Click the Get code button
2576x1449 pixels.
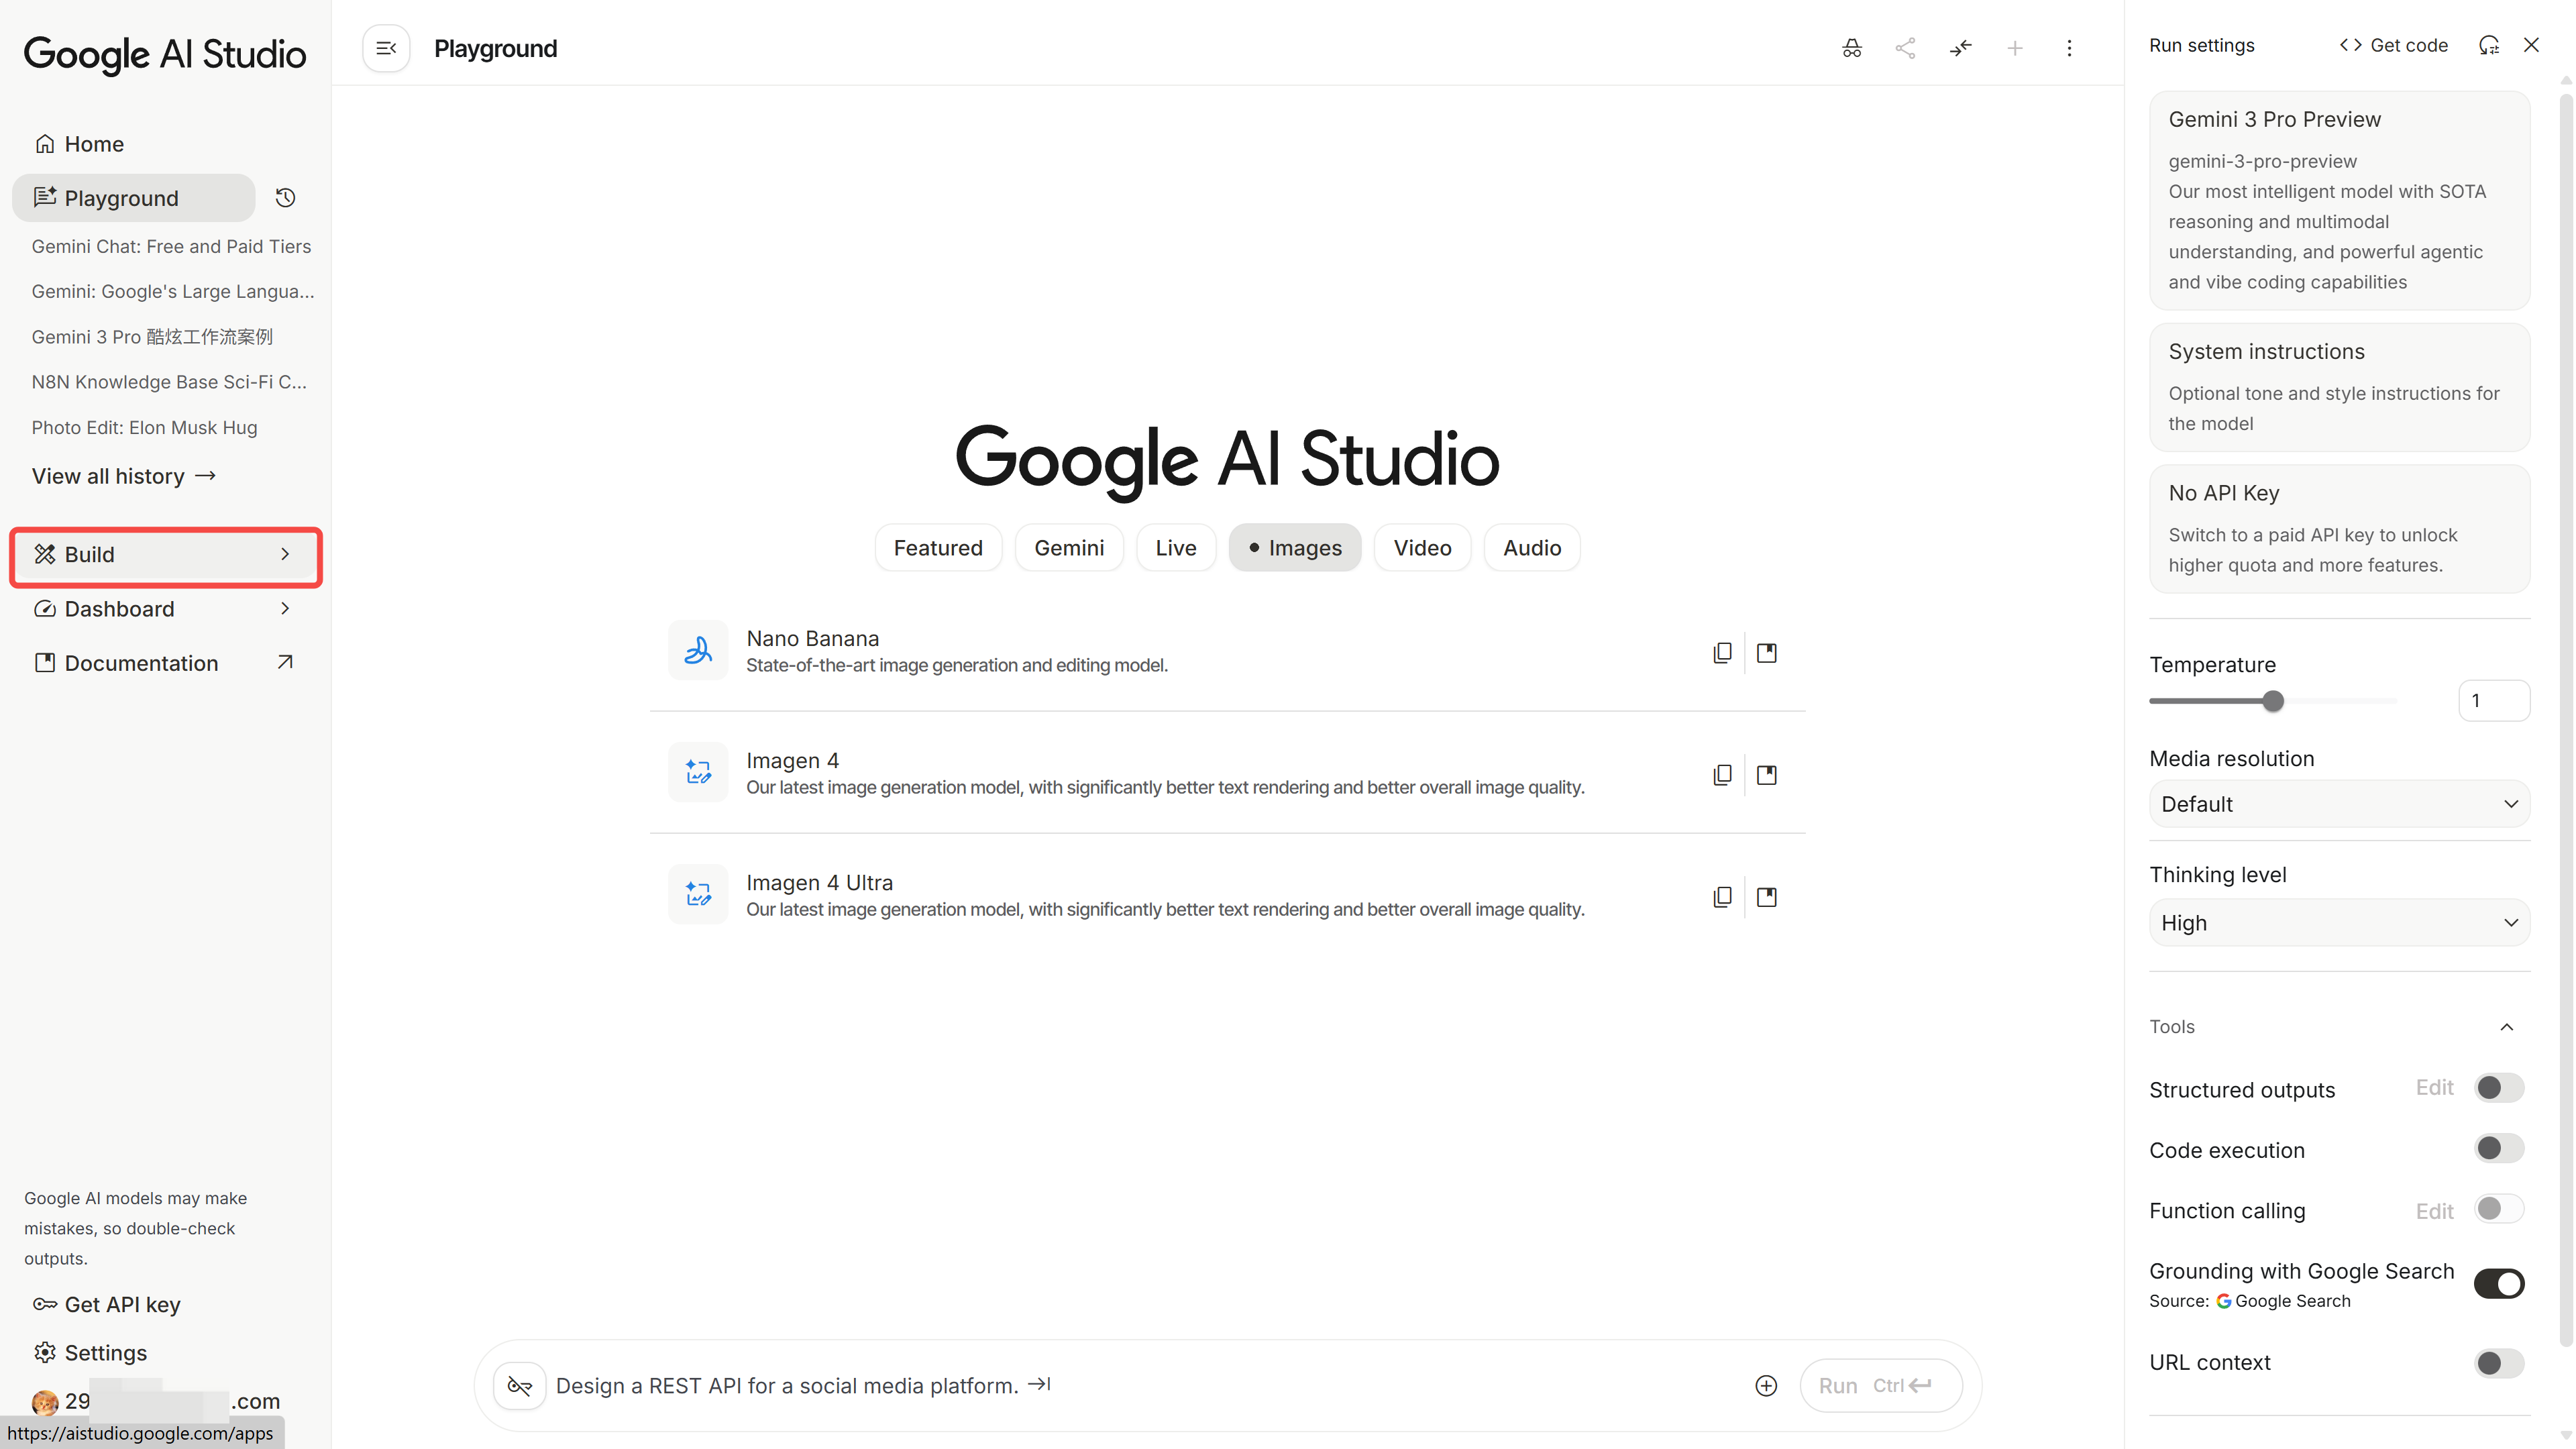pyautogui.click(x=2394, y=45)
